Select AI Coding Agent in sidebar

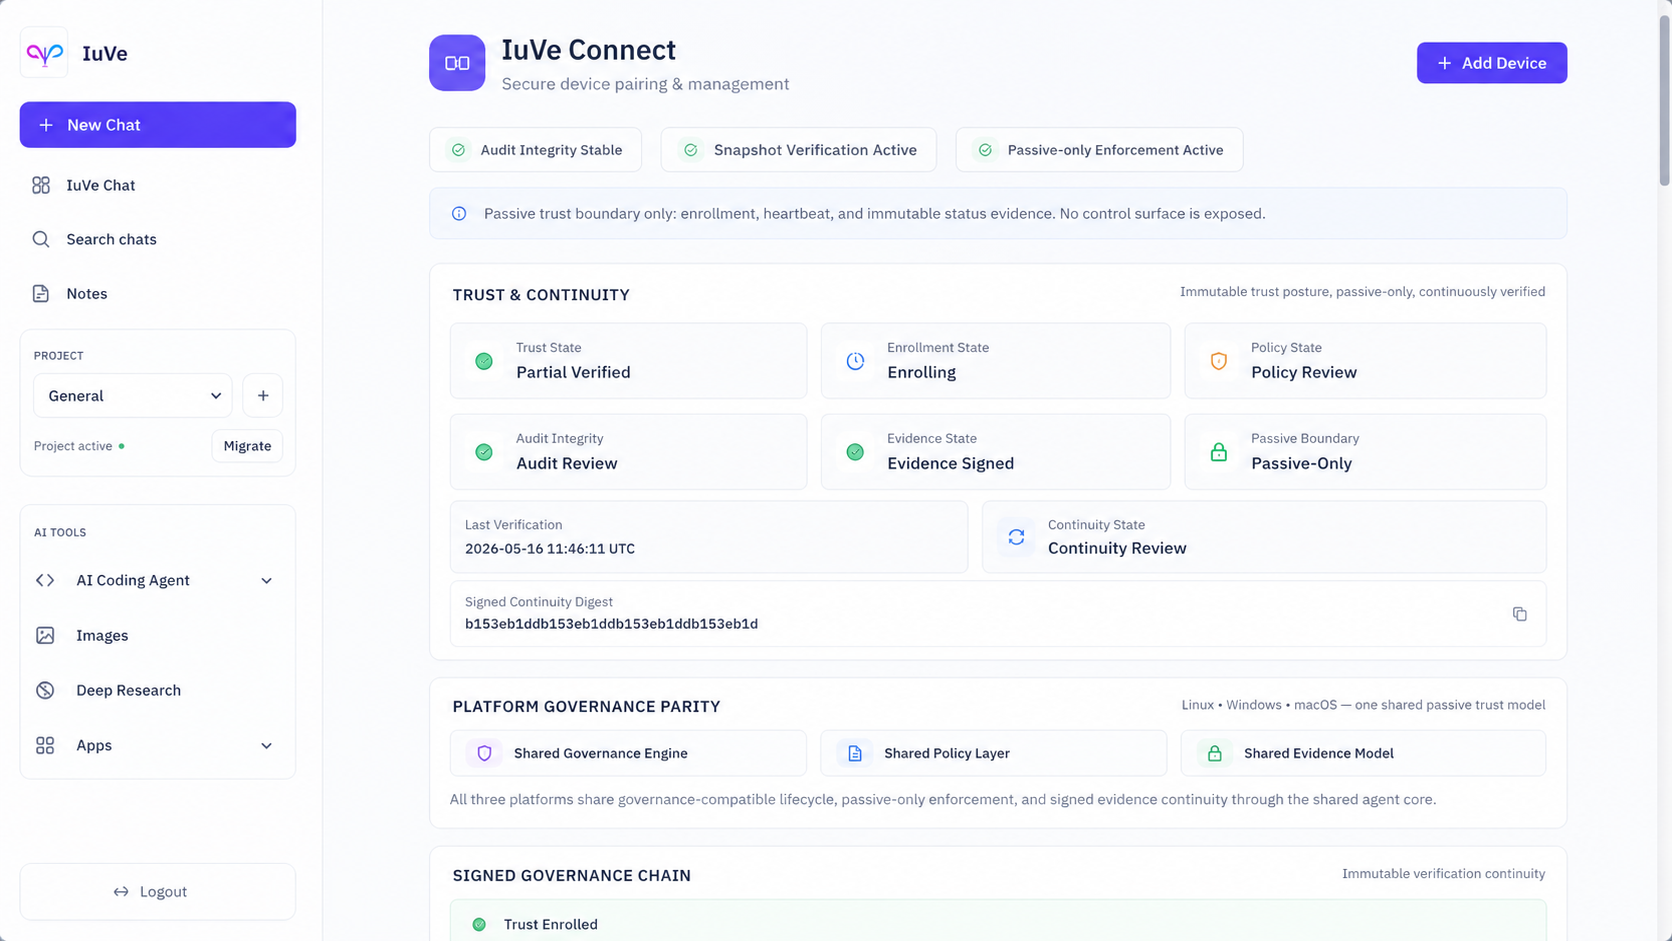pyautogui.click(x=158, y=580)
